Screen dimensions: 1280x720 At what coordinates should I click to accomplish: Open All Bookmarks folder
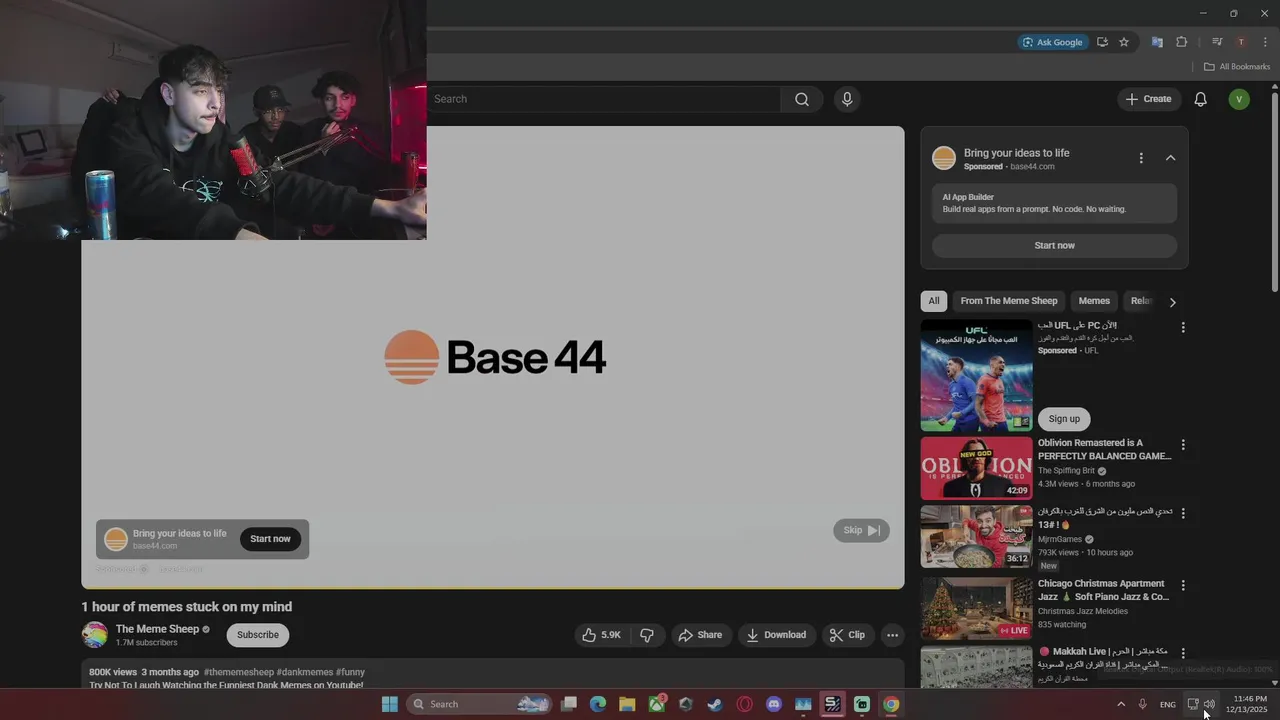1237,67
